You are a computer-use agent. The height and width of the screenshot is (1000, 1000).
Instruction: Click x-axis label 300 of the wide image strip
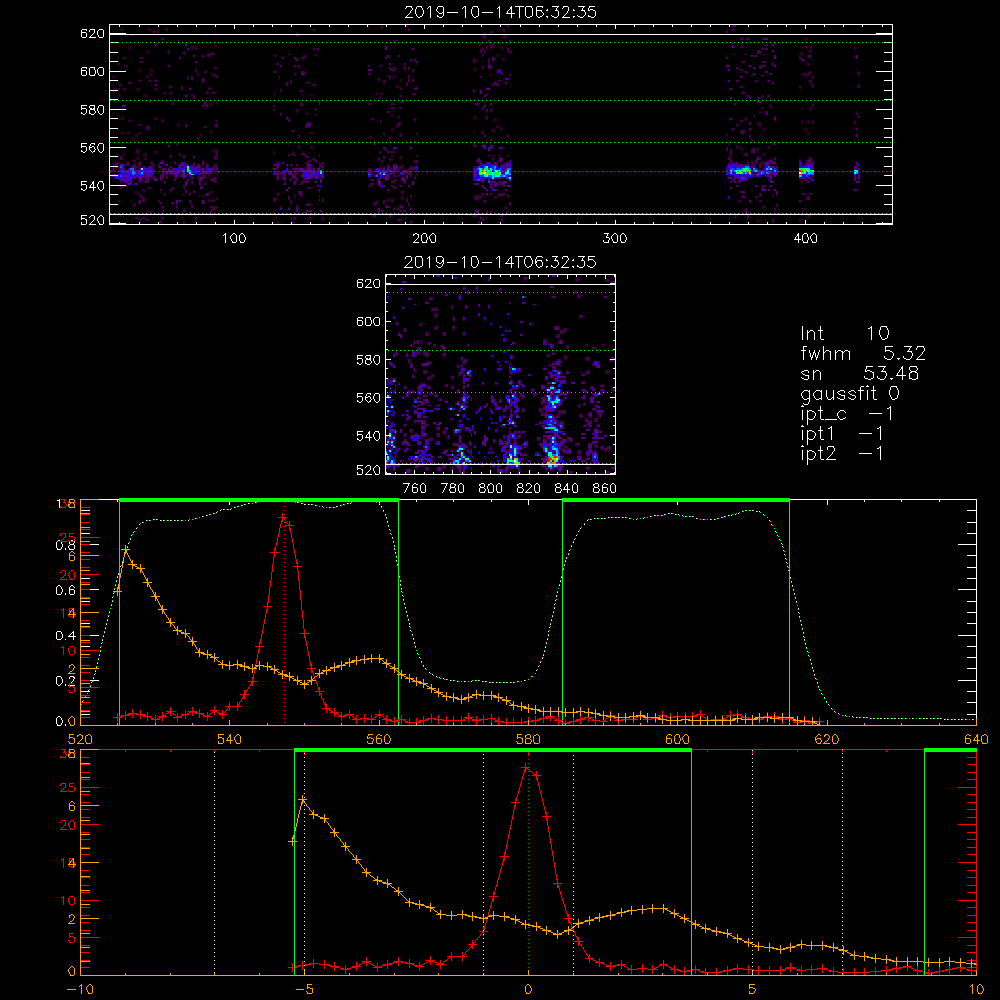(x=615, y=239)
